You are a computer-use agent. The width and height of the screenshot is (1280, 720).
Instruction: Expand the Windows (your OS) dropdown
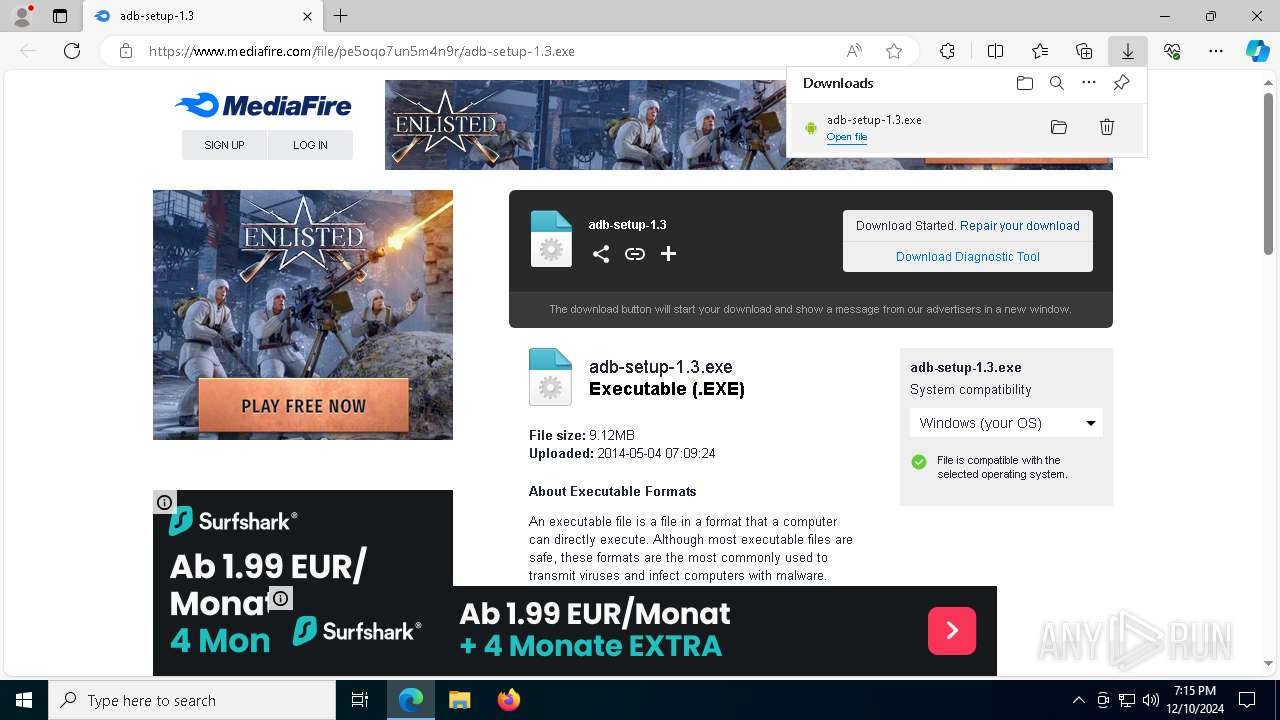click(x=1006, y=423)
